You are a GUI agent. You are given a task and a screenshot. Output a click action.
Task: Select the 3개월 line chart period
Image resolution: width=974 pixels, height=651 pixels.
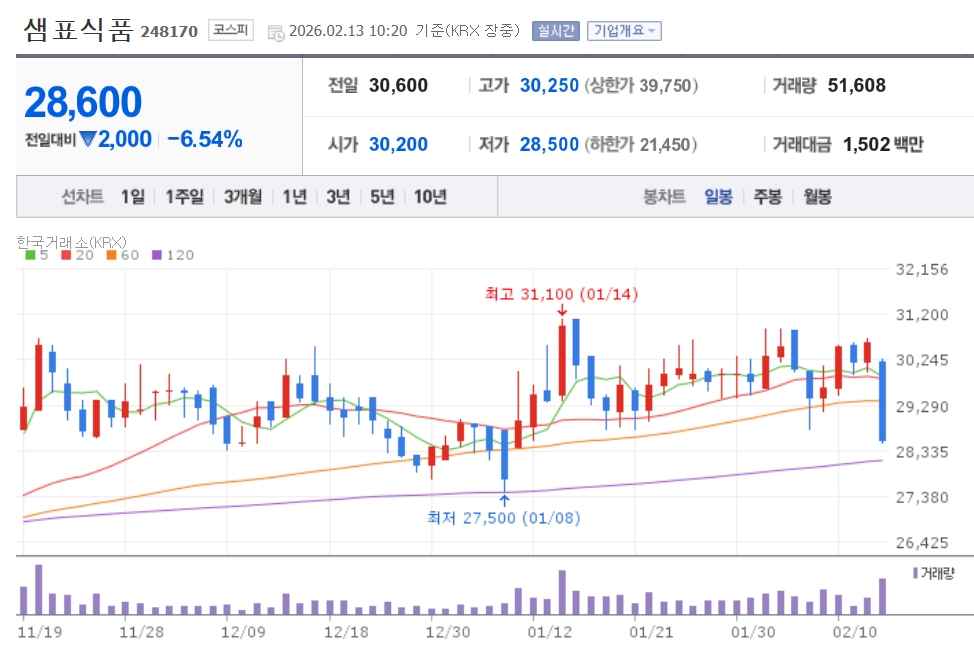click(x=243, y=196)
